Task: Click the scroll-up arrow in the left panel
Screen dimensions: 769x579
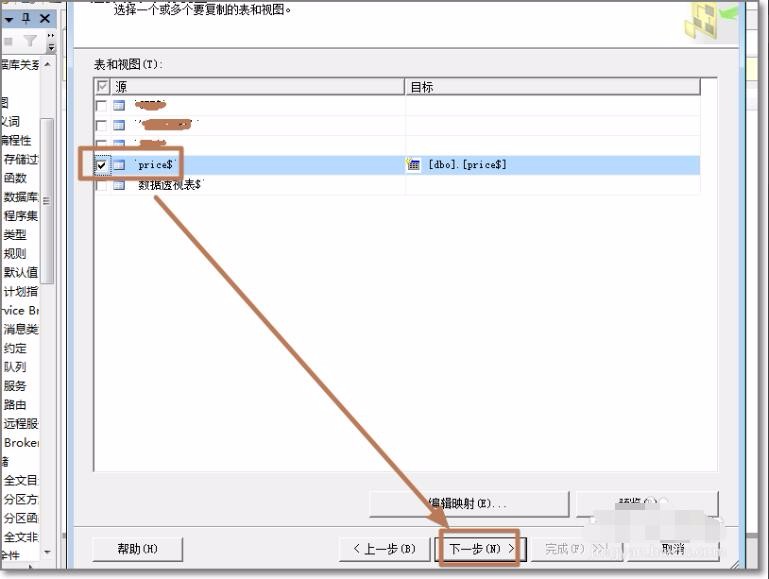Action: pos(47,64)
